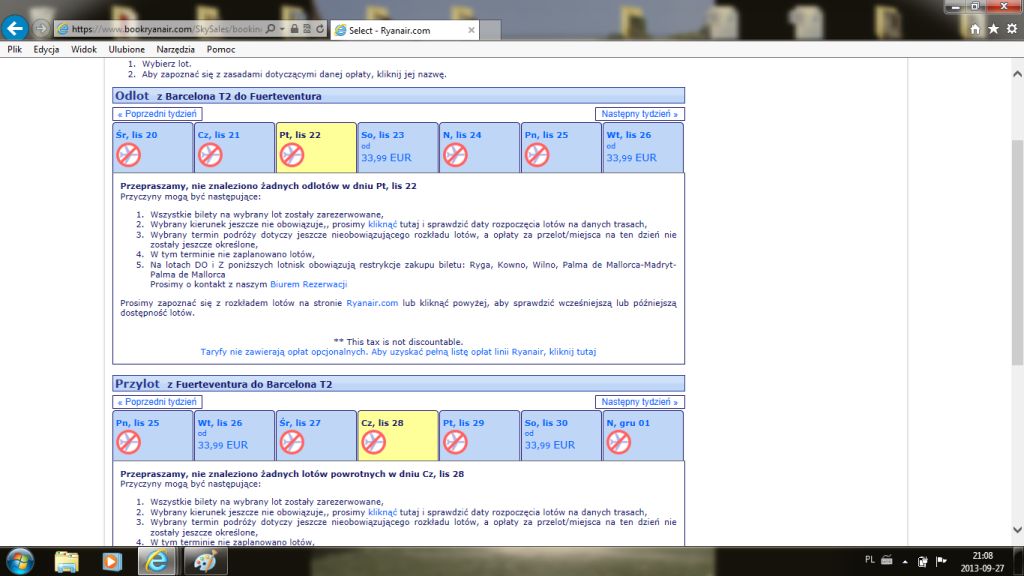Viewport: 1024px width, 576px height.
Task: Show hidden tray icons with the arrow
Action: click(x=904, y=561)
